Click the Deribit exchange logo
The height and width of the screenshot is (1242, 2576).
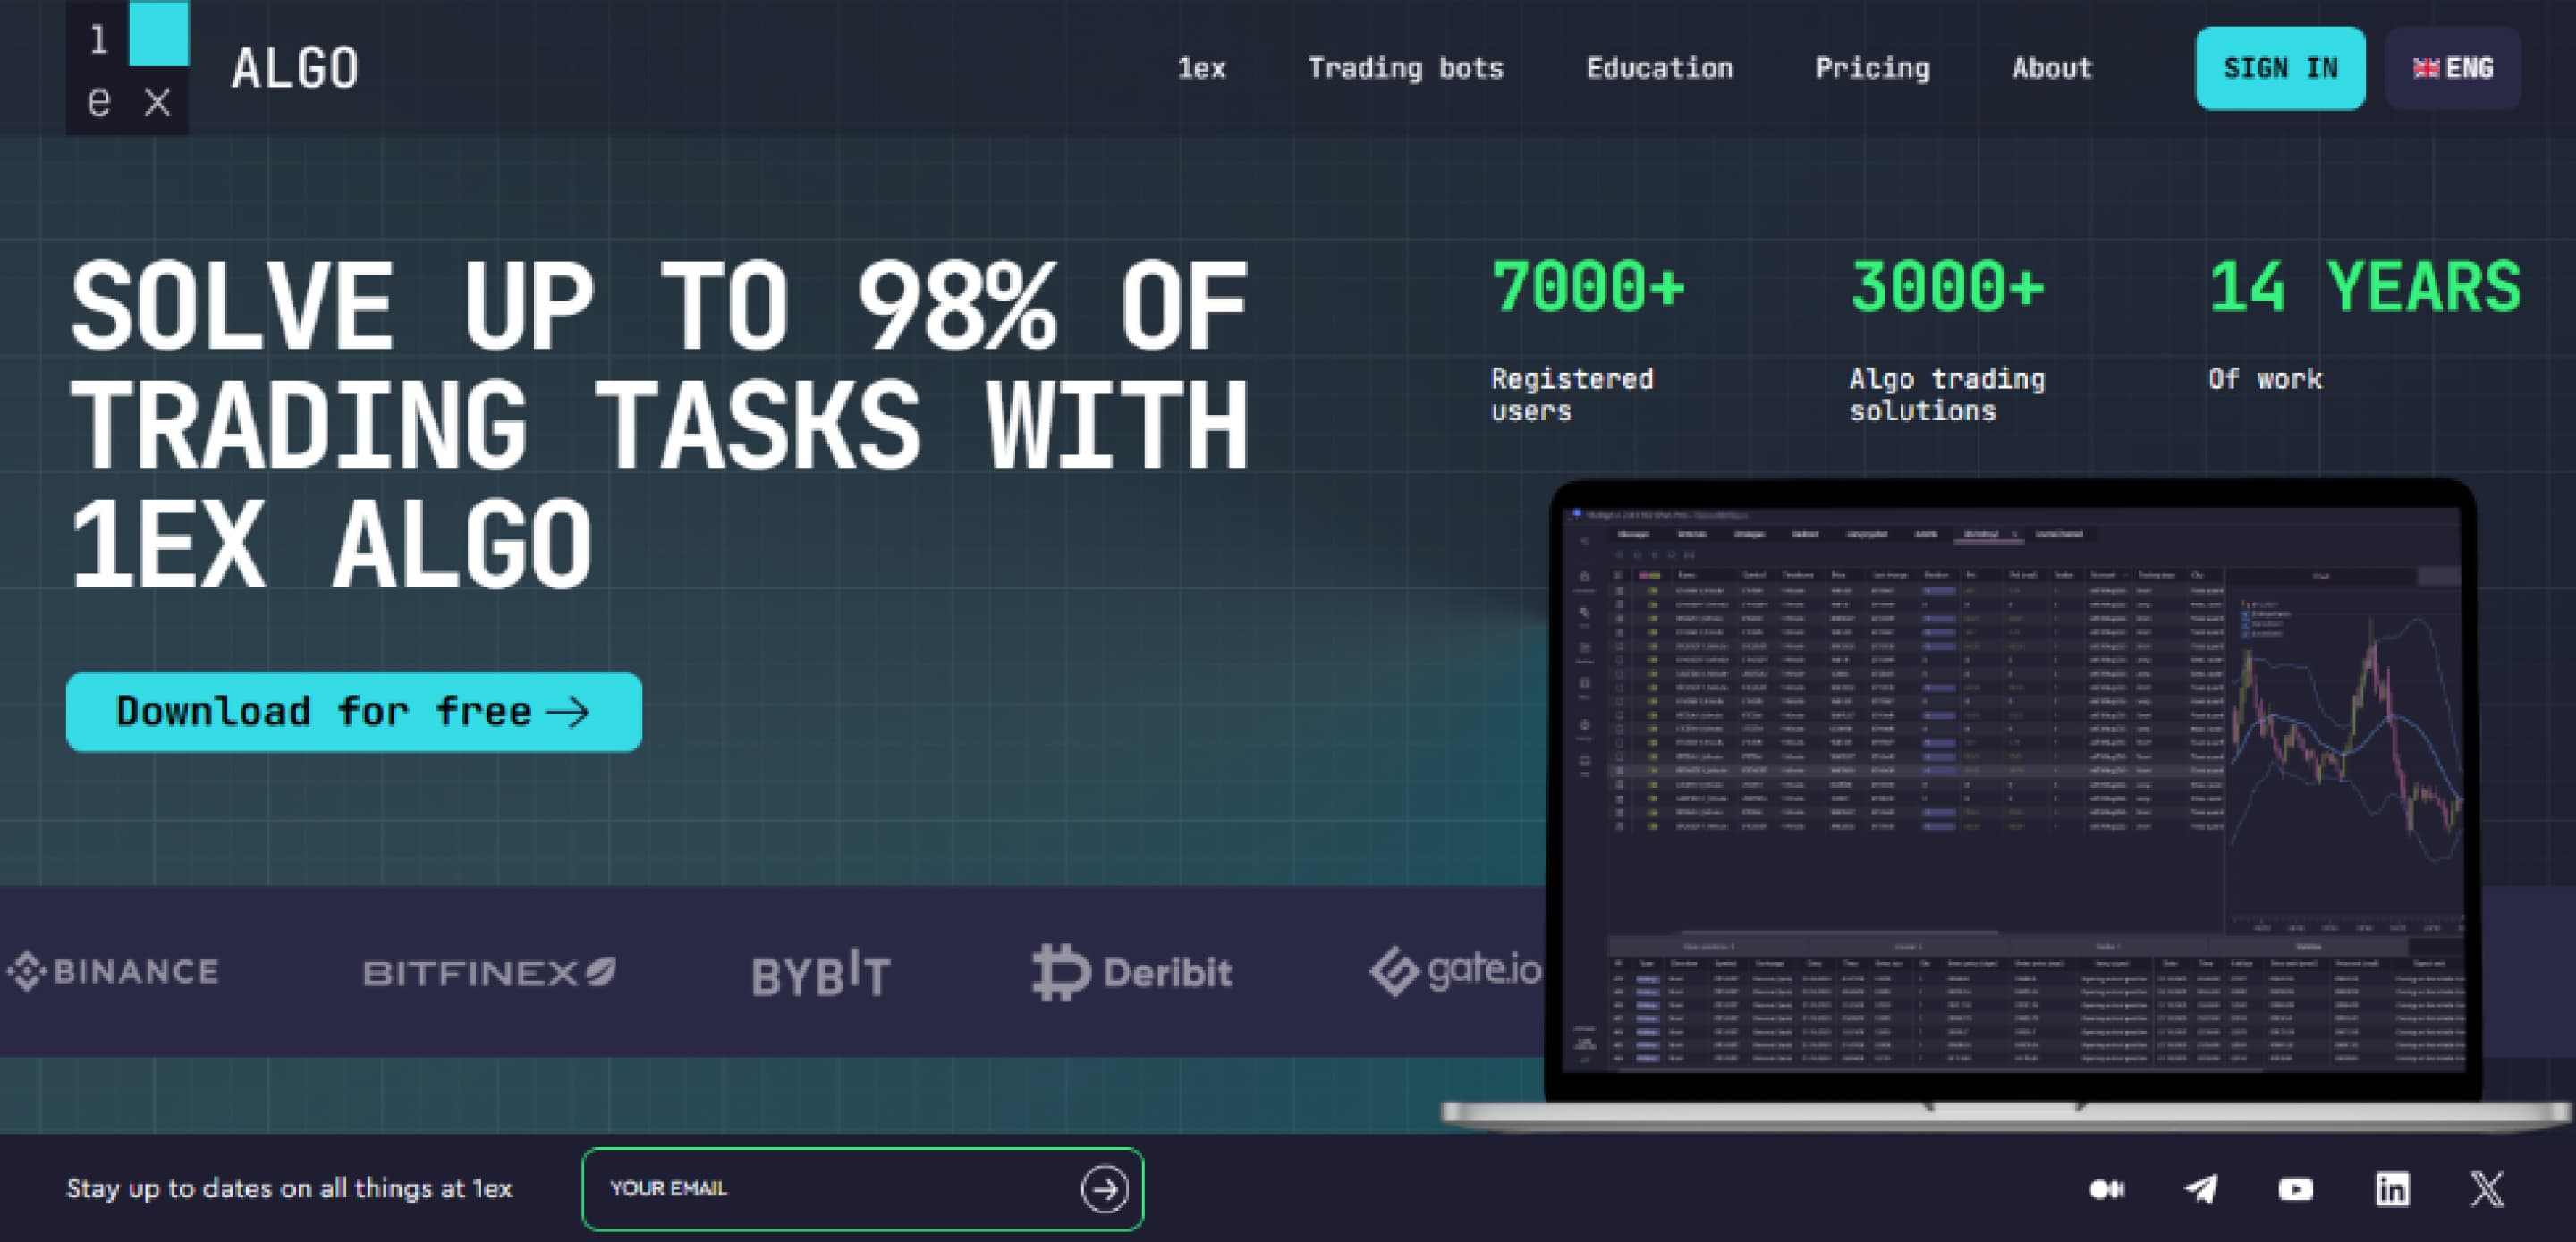(1132, 972)
